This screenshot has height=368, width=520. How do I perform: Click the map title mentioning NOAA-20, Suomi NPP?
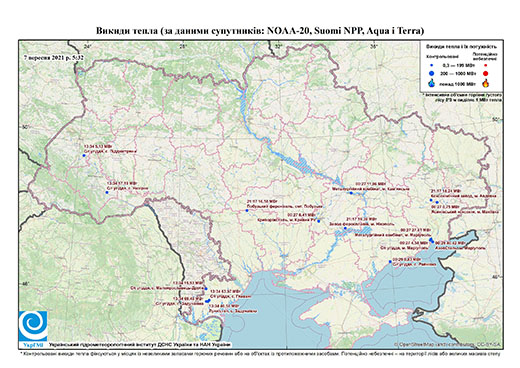pos(260,31)
